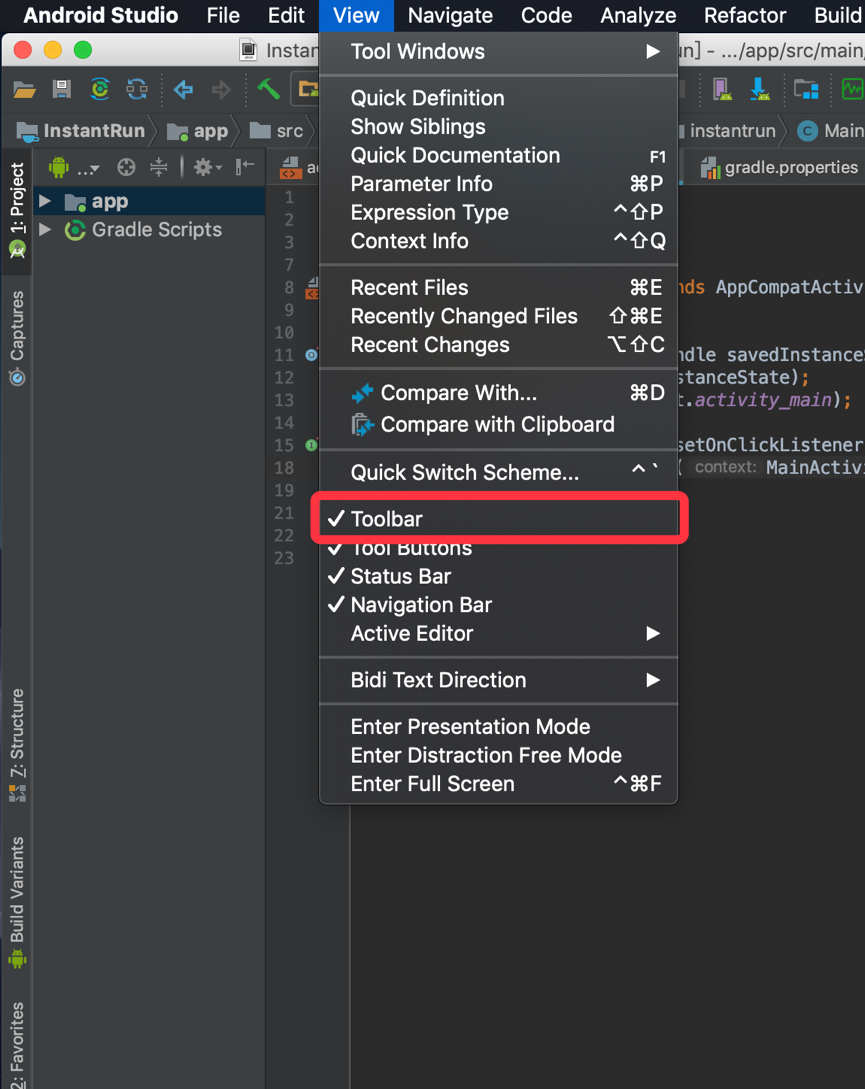Open the Android Studio application menu

pyautogui.click(x=101, y=15)
